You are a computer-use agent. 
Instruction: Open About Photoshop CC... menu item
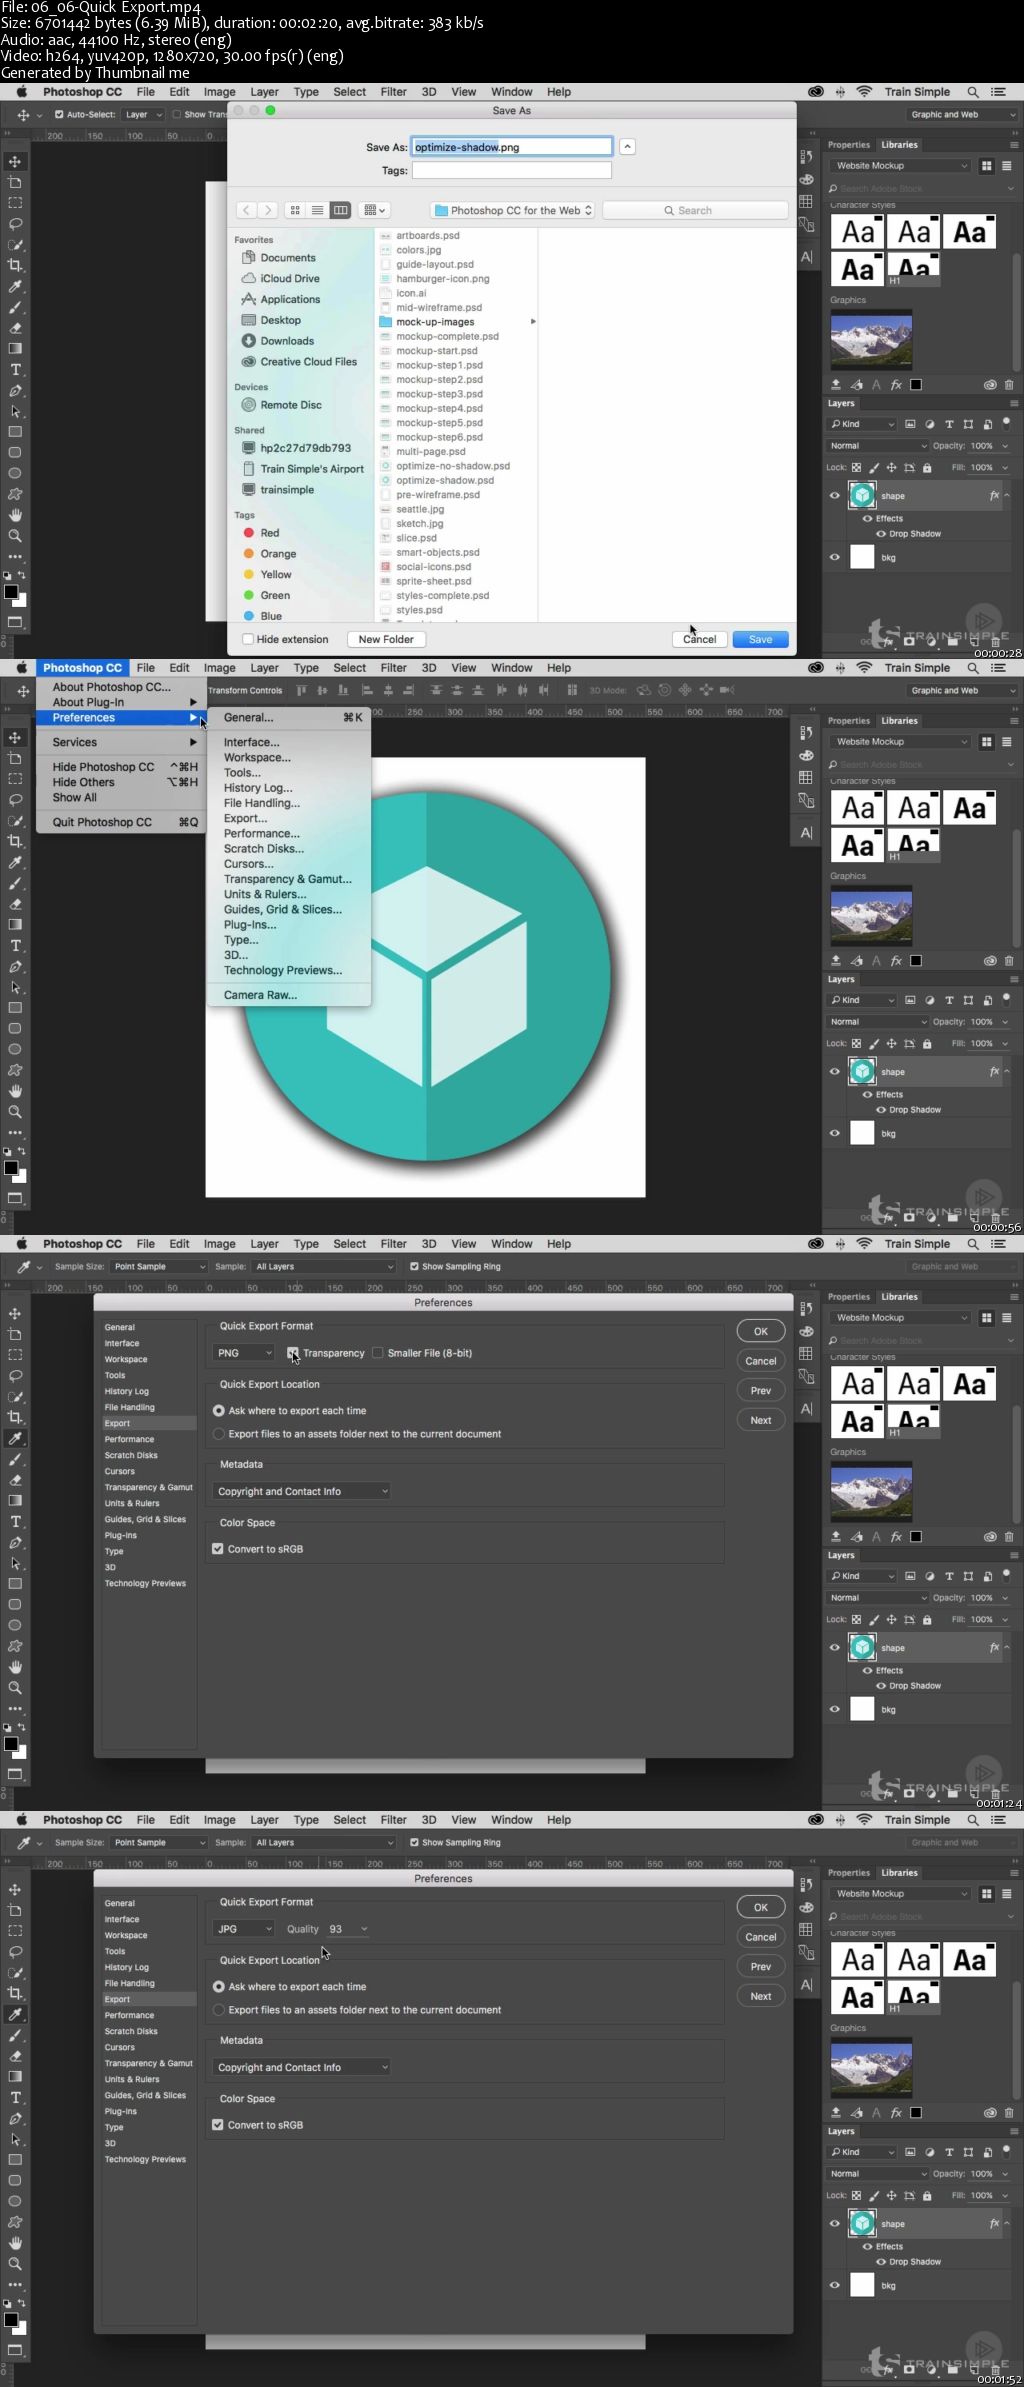pos(111,687)
